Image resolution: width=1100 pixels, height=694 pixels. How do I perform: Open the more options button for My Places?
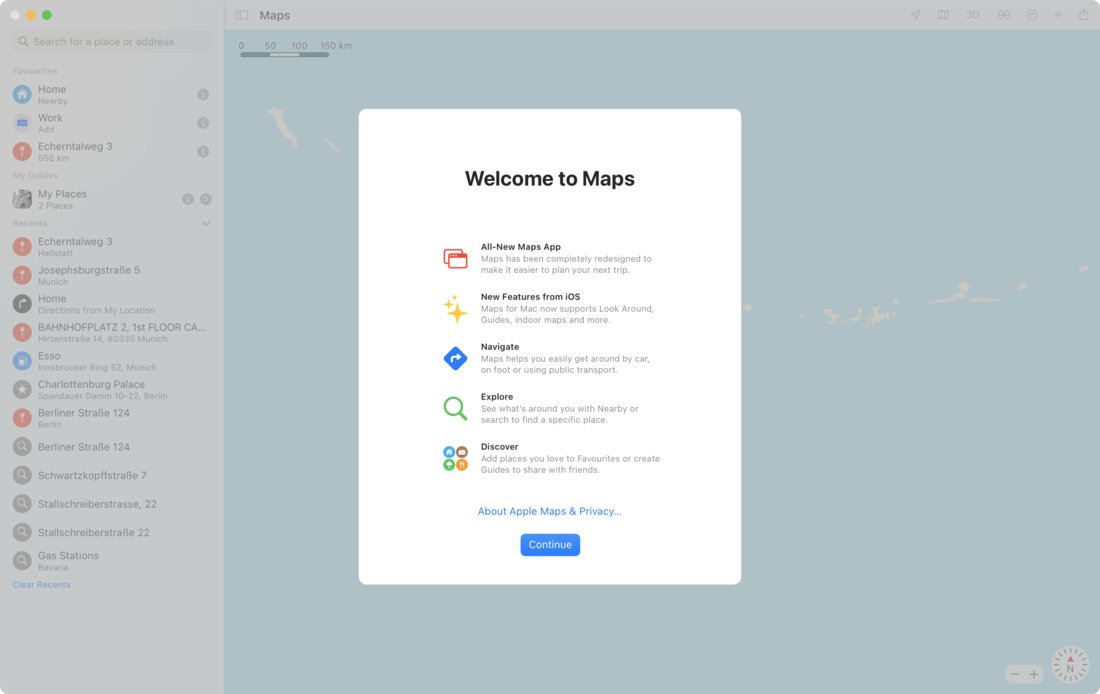point(206,199)
